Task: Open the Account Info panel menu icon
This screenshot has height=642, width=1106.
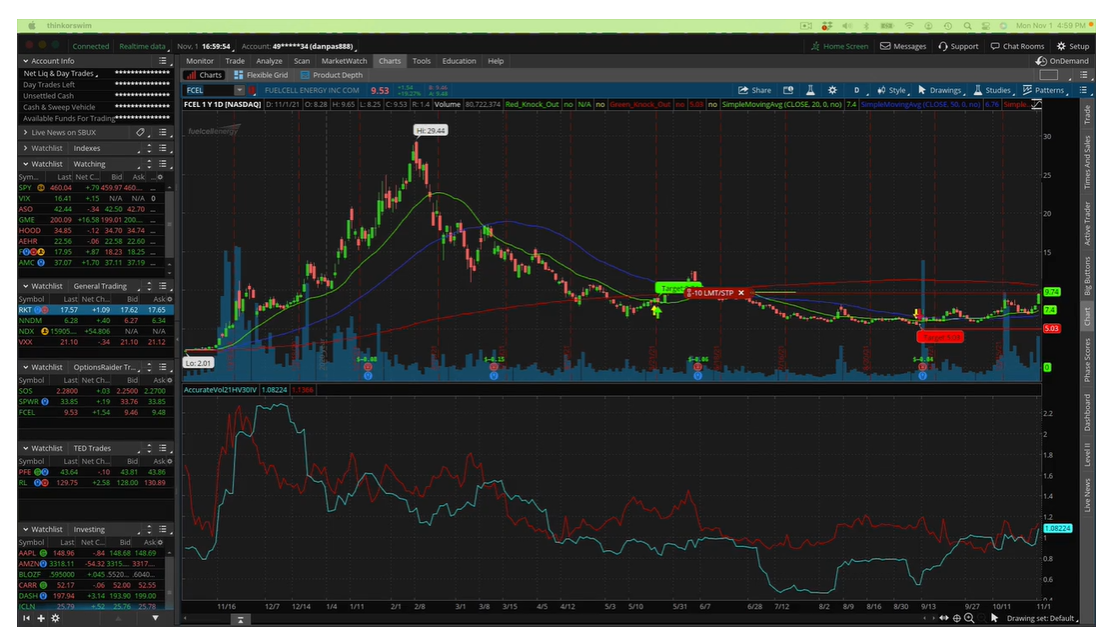Action: point(162,61)
